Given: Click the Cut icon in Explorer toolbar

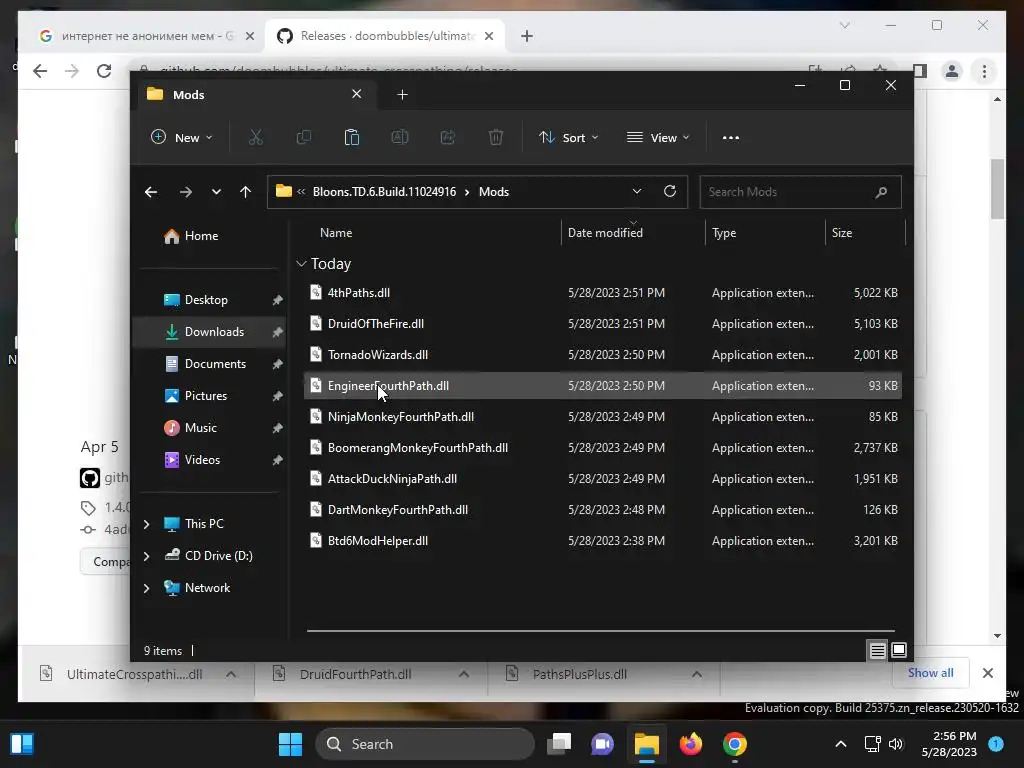Looking at the screenshot, I should coord(255,137).
